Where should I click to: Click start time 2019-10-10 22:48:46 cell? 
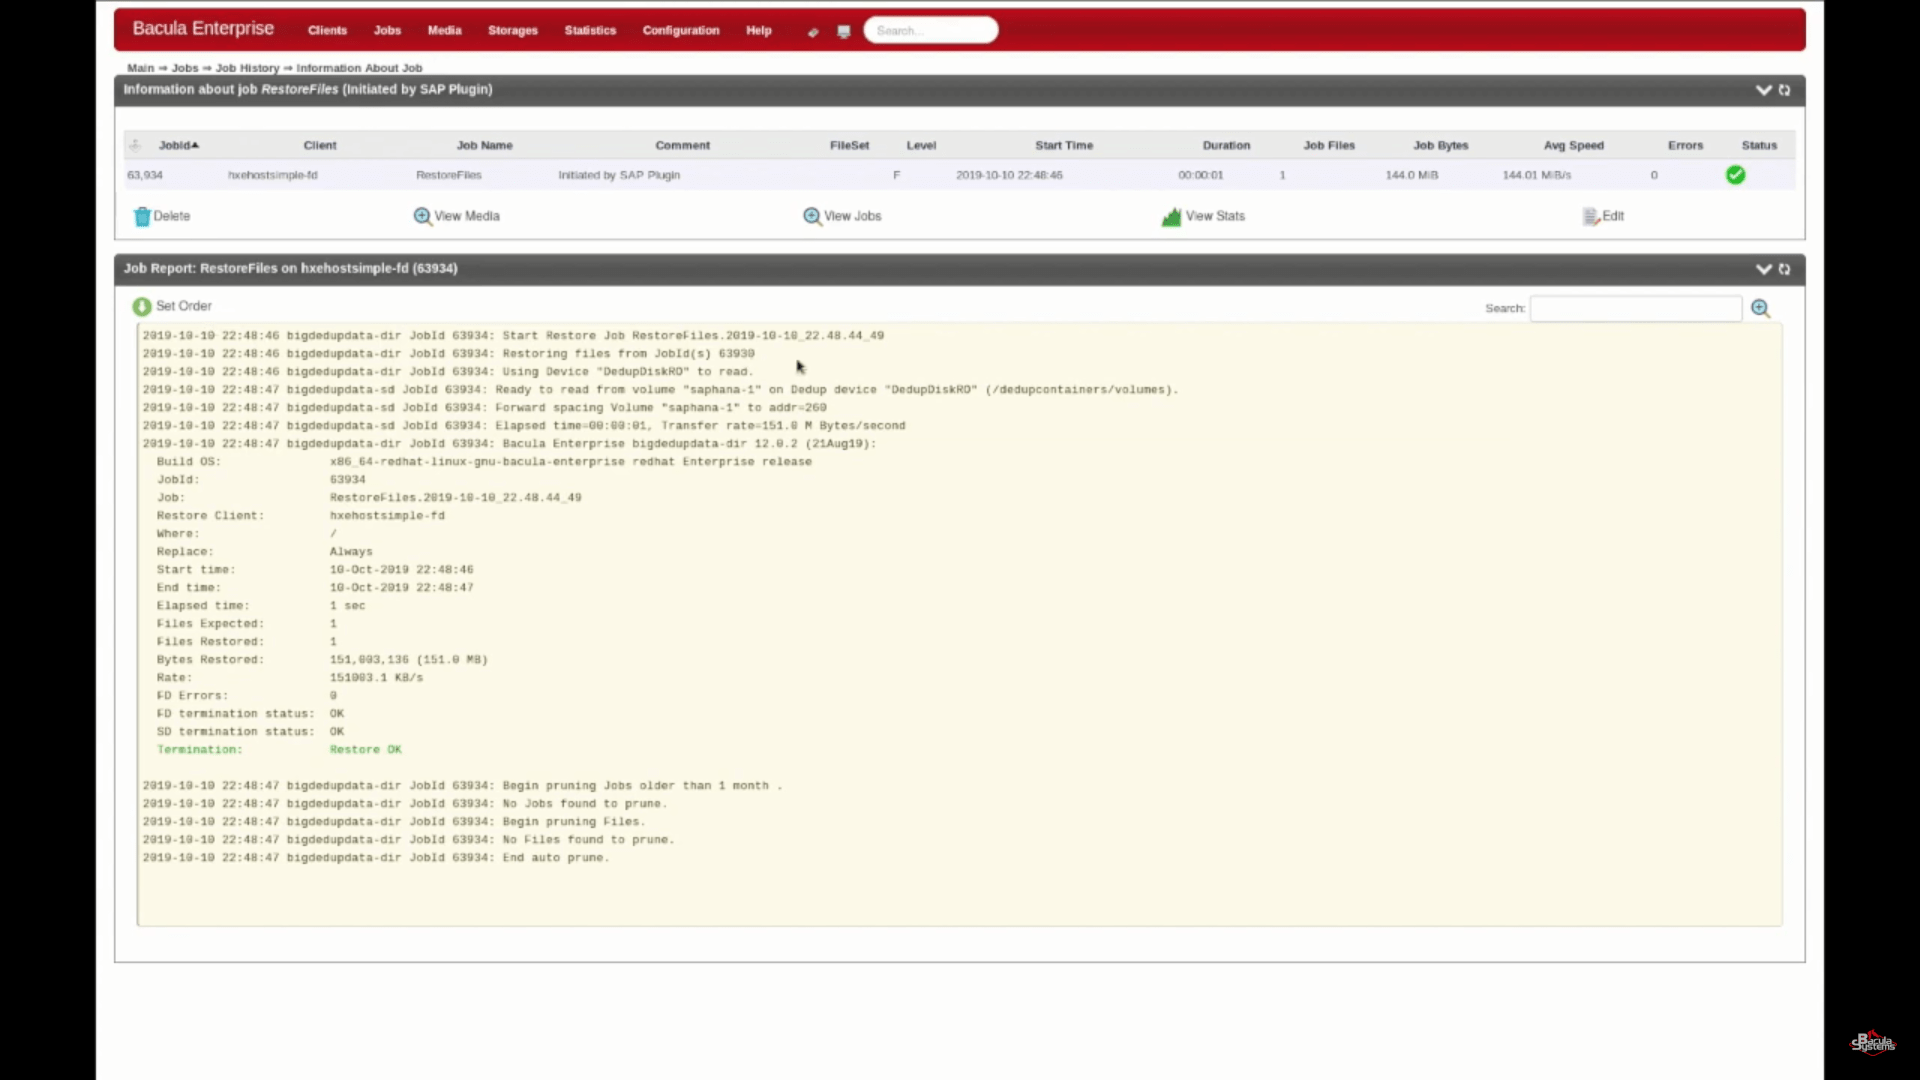pyautogui.click(x=1009, y=175)
